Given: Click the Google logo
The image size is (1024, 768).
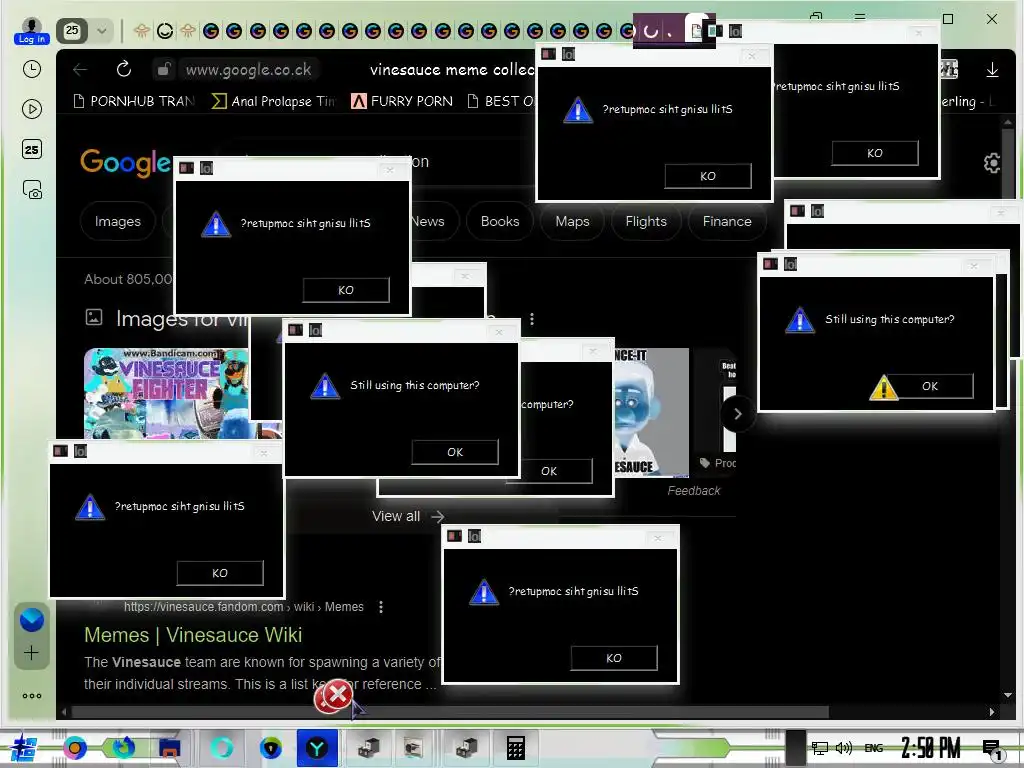Looking at the screenshot, I should (x=125, y=162).
